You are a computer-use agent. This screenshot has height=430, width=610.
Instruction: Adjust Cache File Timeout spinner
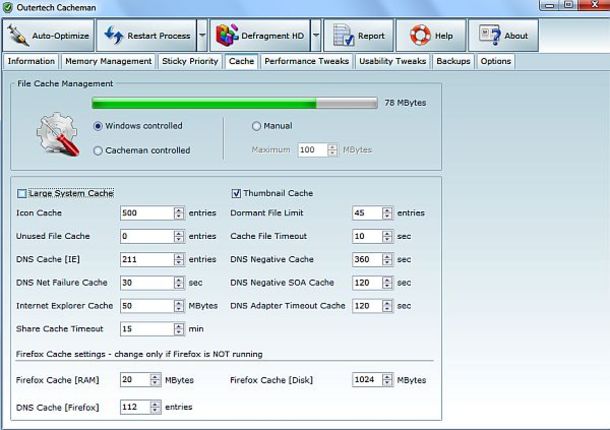pos(387,236)
